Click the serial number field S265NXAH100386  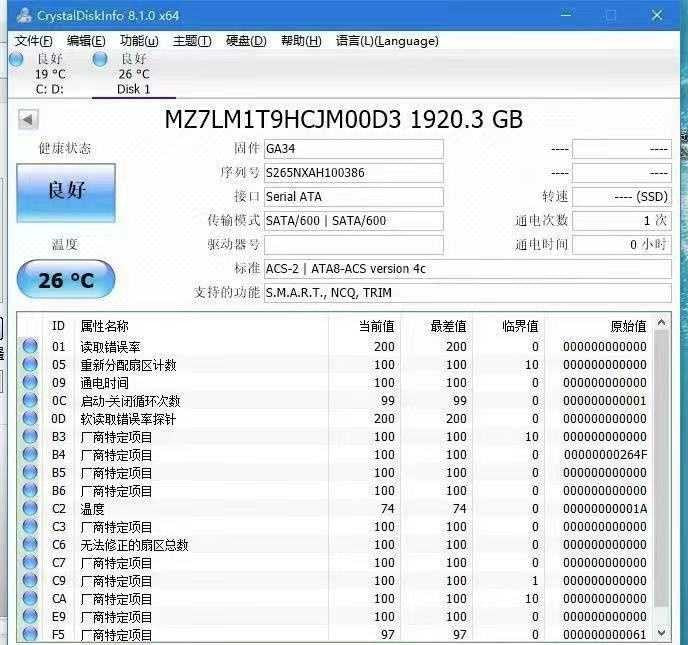[354, 173]
